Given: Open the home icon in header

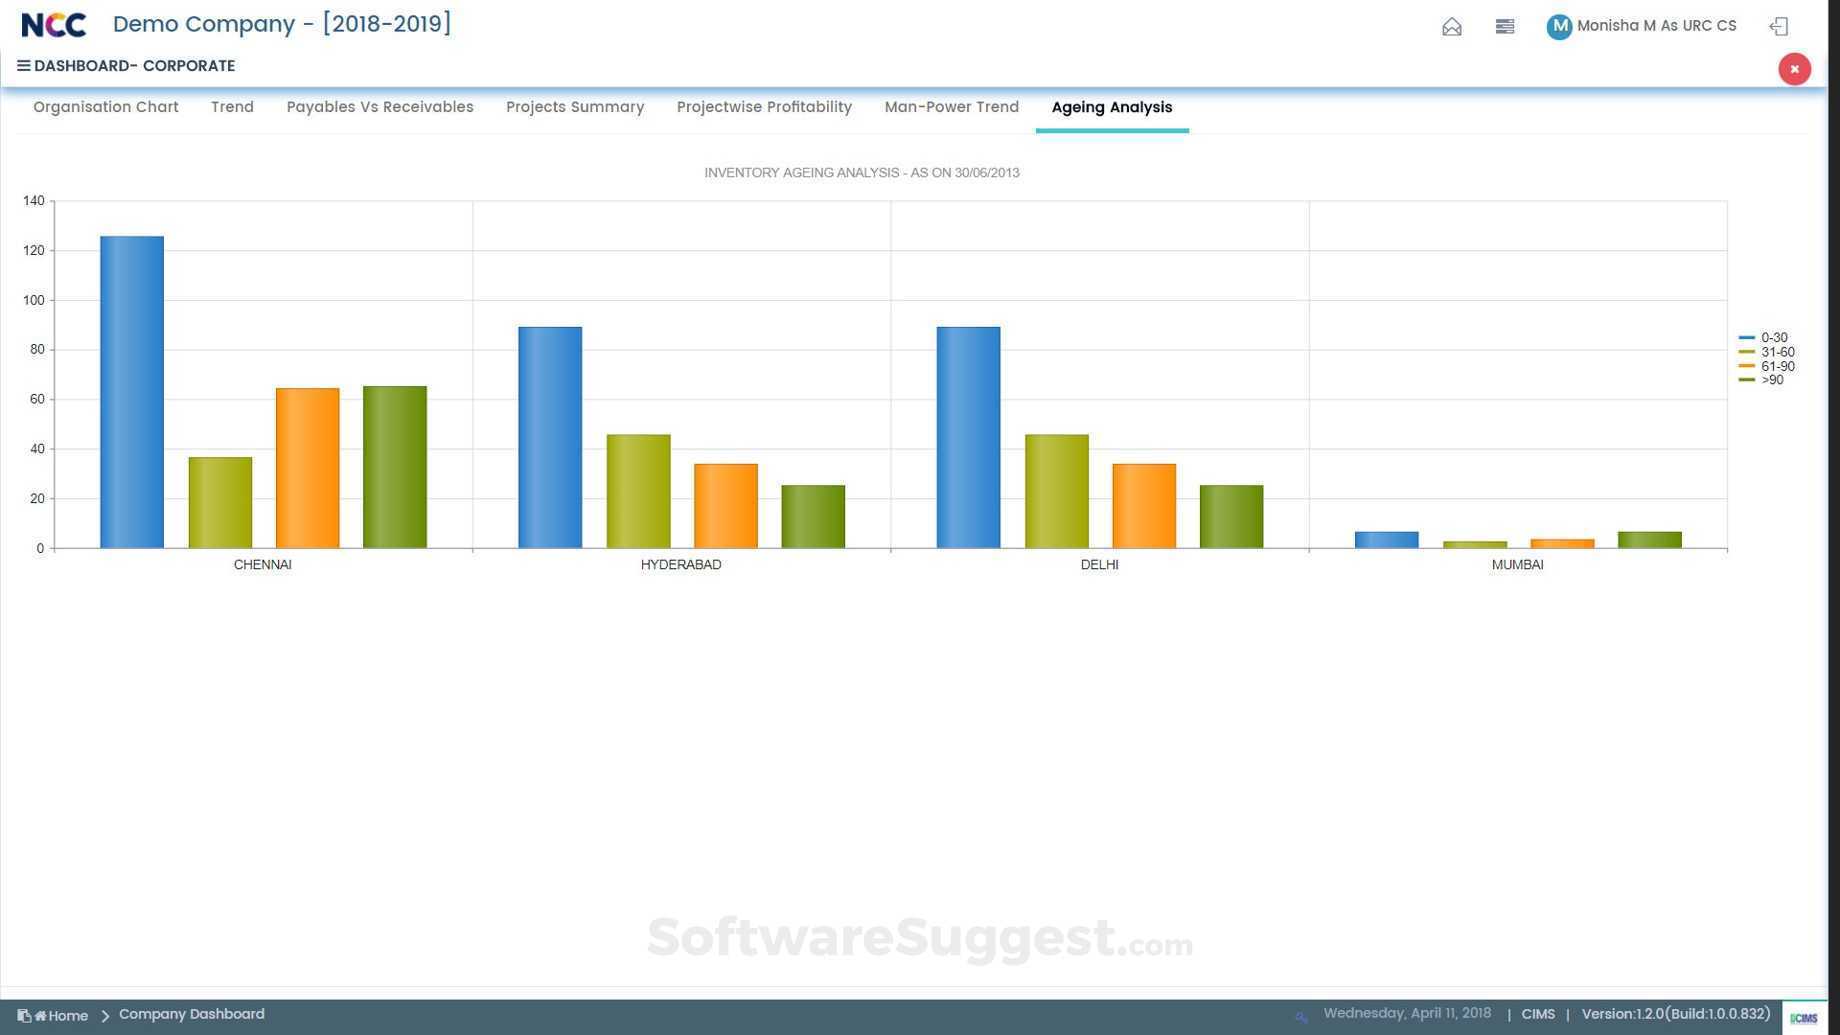Looking at the screenshot, I should pyautogui.click(x=1452, y=27).
